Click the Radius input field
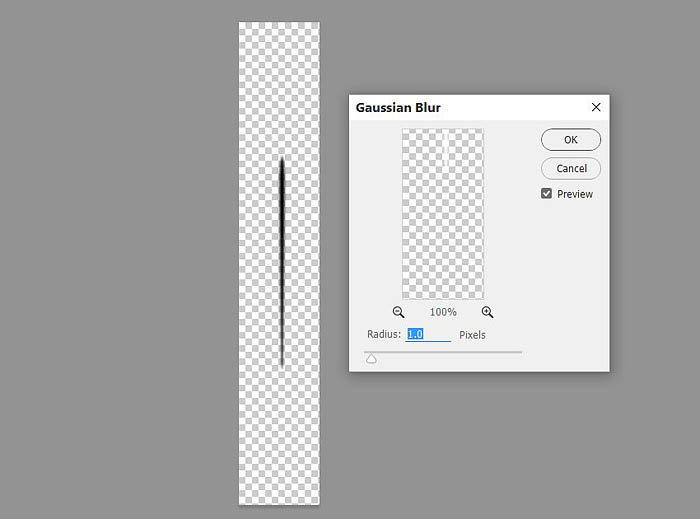700x519 pixels. 428,334
